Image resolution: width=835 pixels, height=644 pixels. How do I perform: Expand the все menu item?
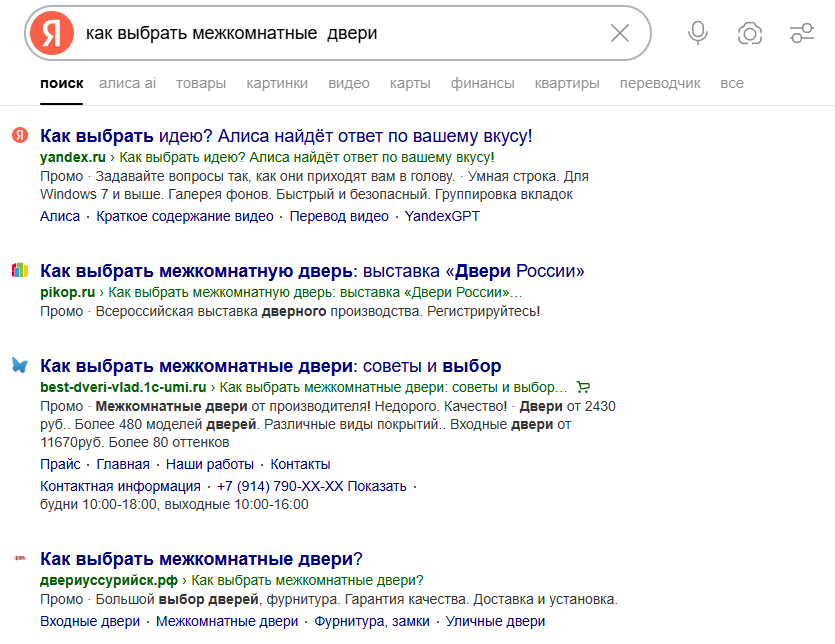(732, 83)
